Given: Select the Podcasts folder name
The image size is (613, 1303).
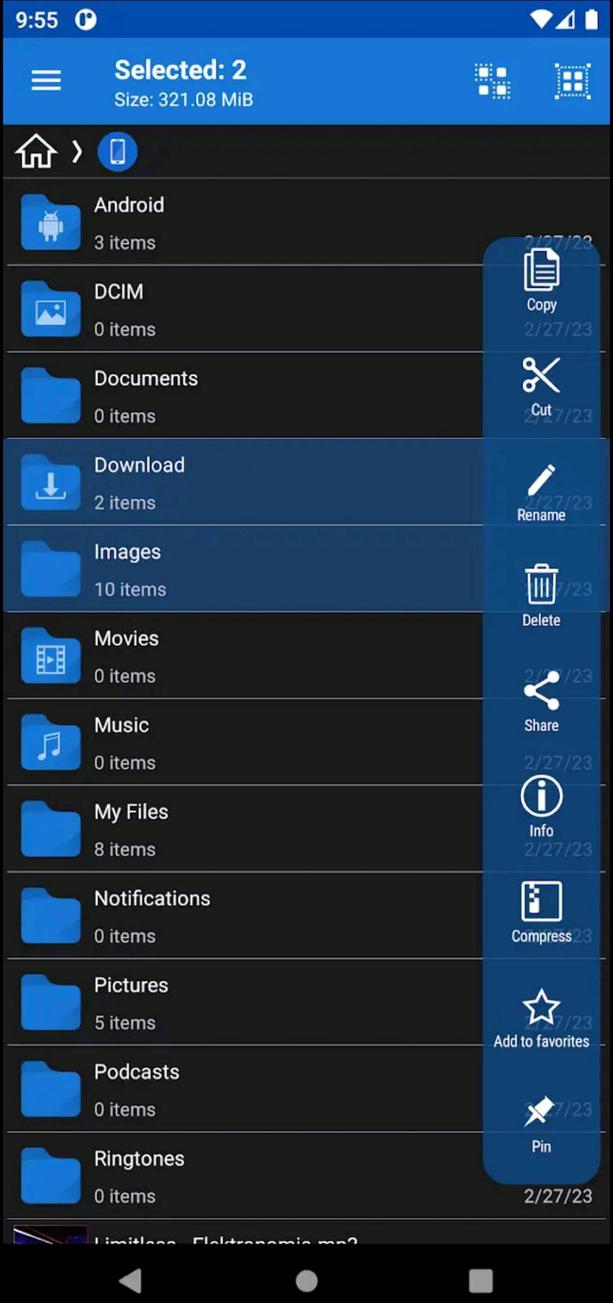Looking at the screenshot, I should coord(137,1072).
